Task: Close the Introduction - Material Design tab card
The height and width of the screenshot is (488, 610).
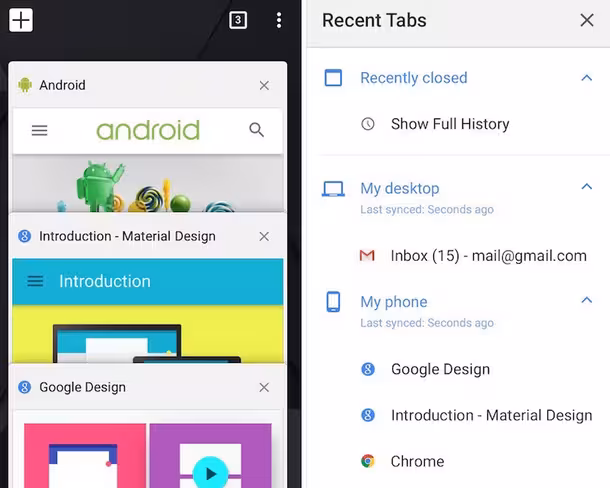Action: (264, 236)
